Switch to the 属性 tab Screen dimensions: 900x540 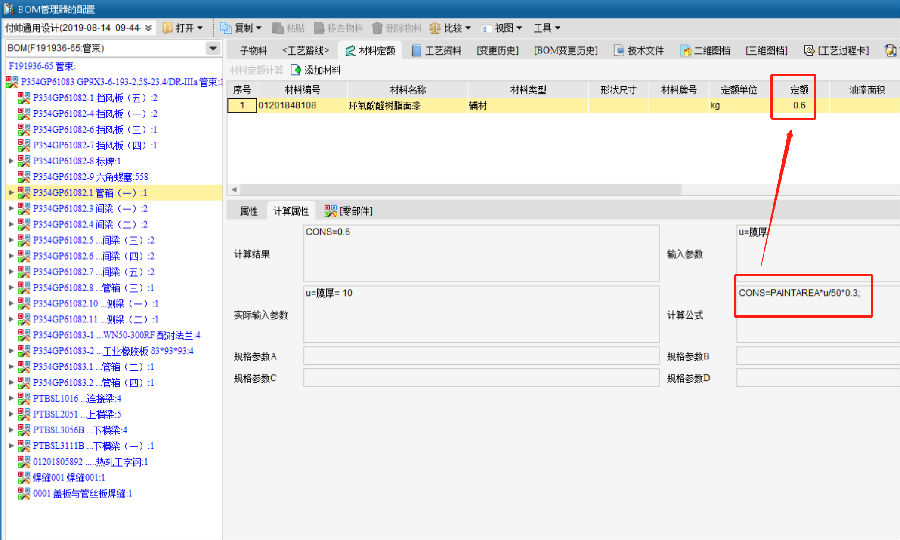point(248,211)
